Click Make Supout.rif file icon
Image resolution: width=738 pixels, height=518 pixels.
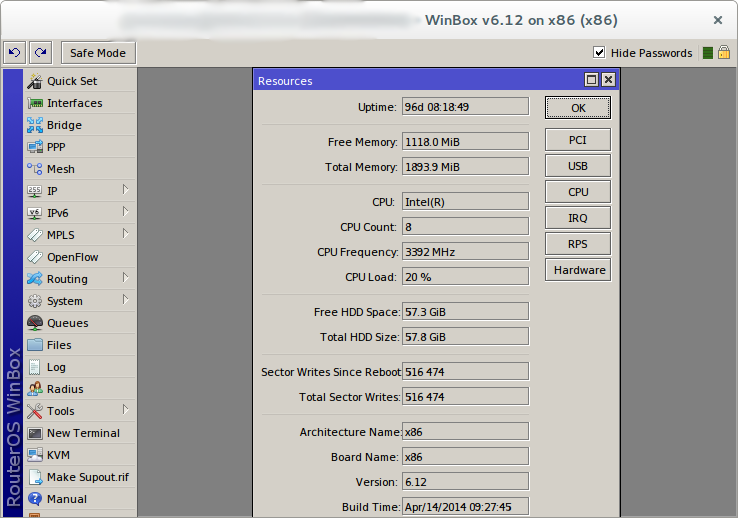(x=35, y=477)
